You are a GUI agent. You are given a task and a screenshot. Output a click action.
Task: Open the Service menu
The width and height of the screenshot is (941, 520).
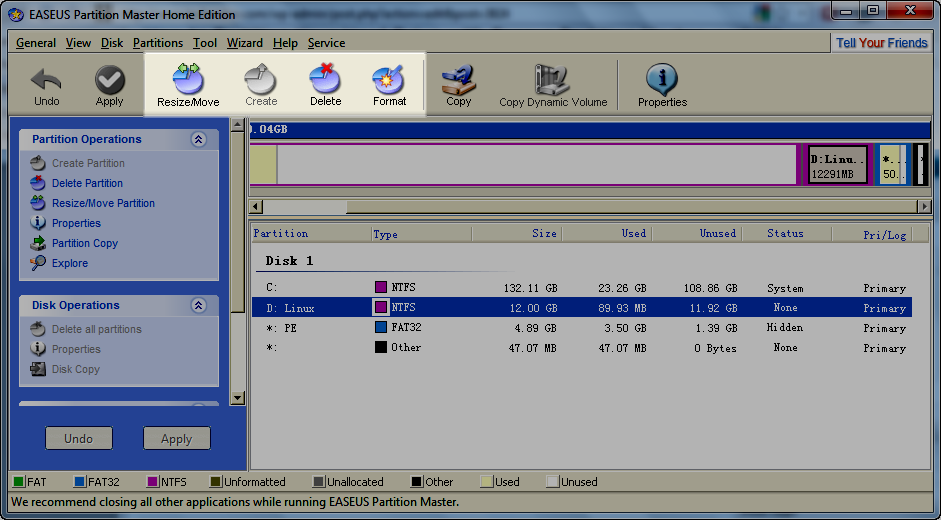pyautogui.click(x=326, y=43)
